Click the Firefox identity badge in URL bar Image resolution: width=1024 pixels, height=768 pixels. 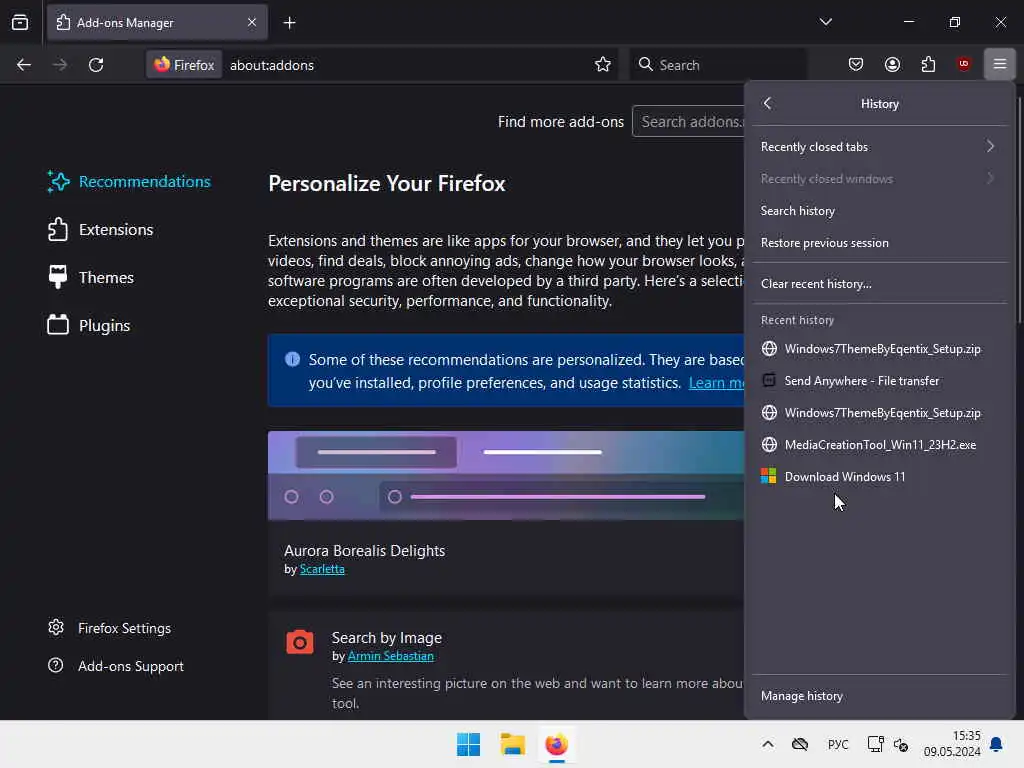pos(184,65)
